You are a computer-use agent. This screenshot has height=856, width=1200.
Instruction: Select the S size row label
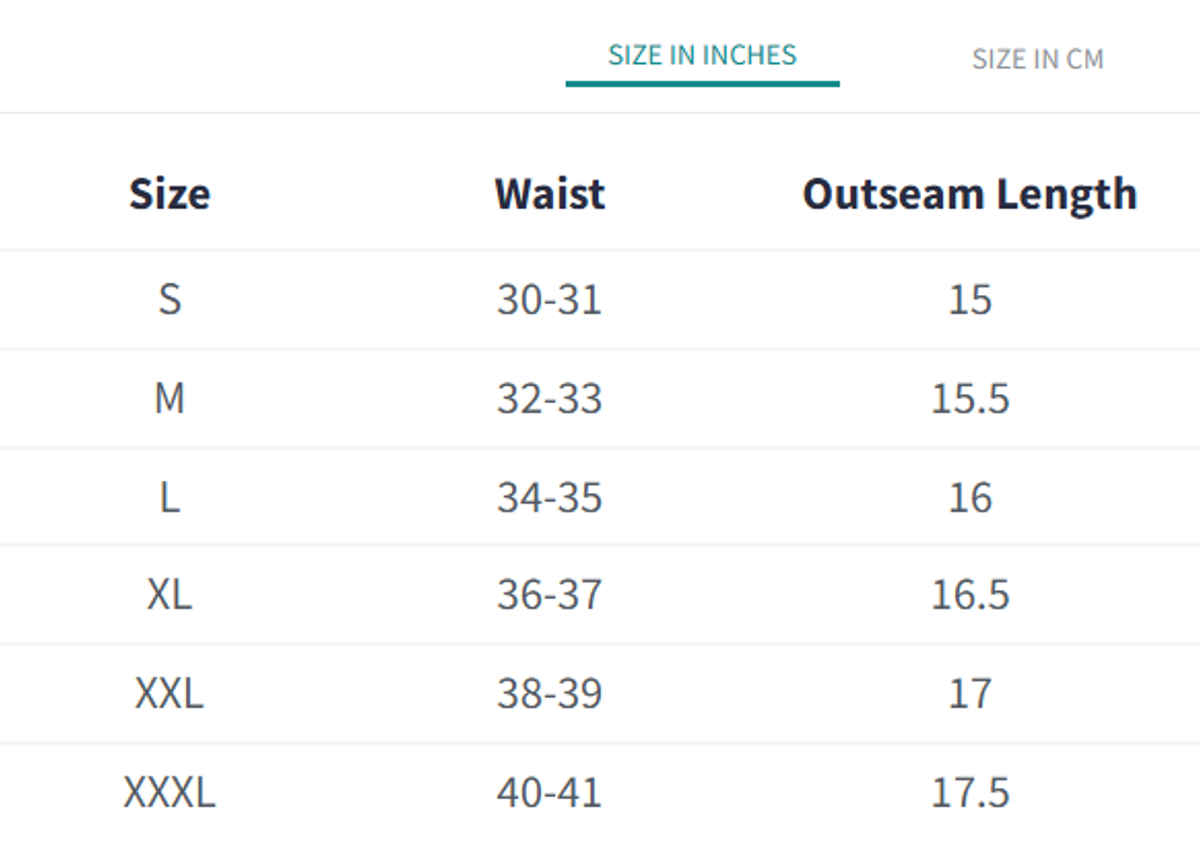169,299
